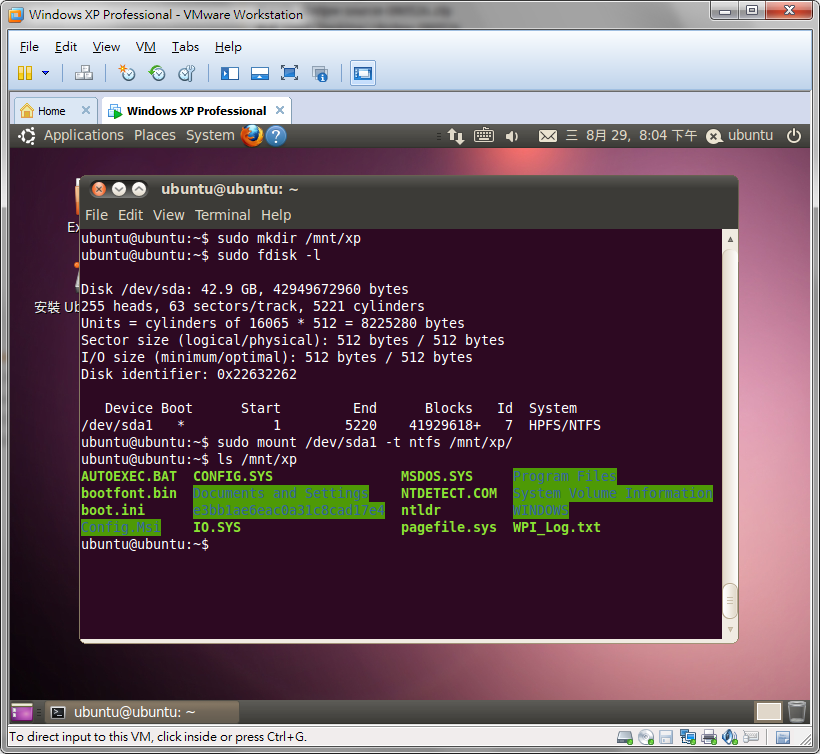
Task: Open the Trash icon in bottom panel
Action: click(x=796, y=712)
